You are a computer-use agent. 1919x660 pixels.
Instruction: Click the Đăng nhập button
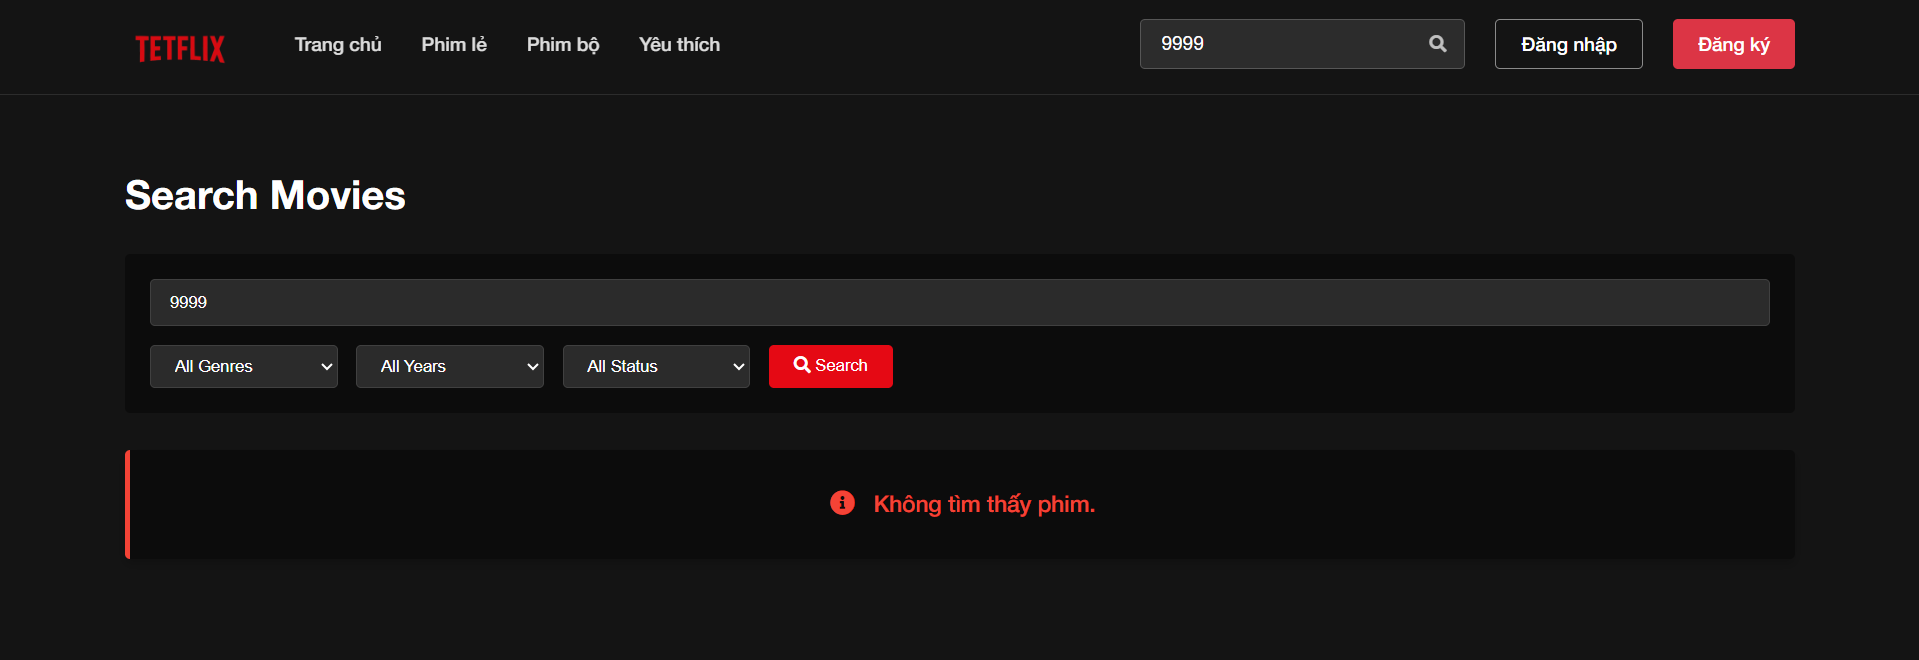point(1569,44)
